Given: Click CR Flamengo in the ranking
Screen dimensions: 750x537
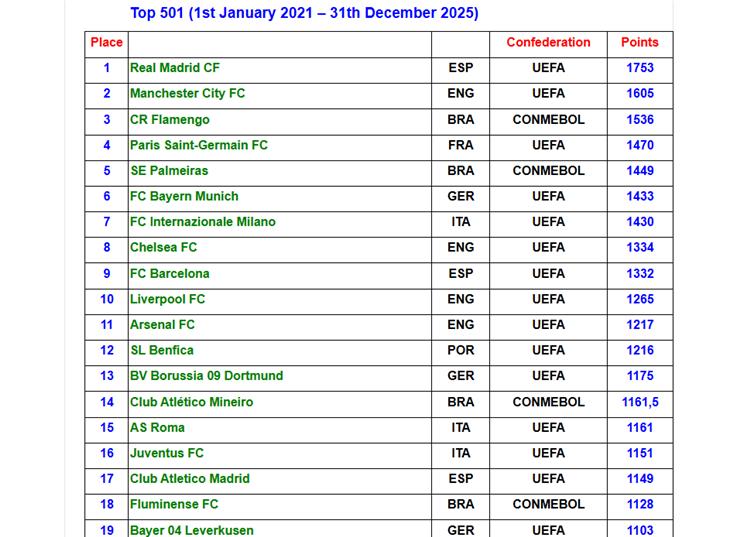Looking at the screenshot, I should click(x=170, y=120).
